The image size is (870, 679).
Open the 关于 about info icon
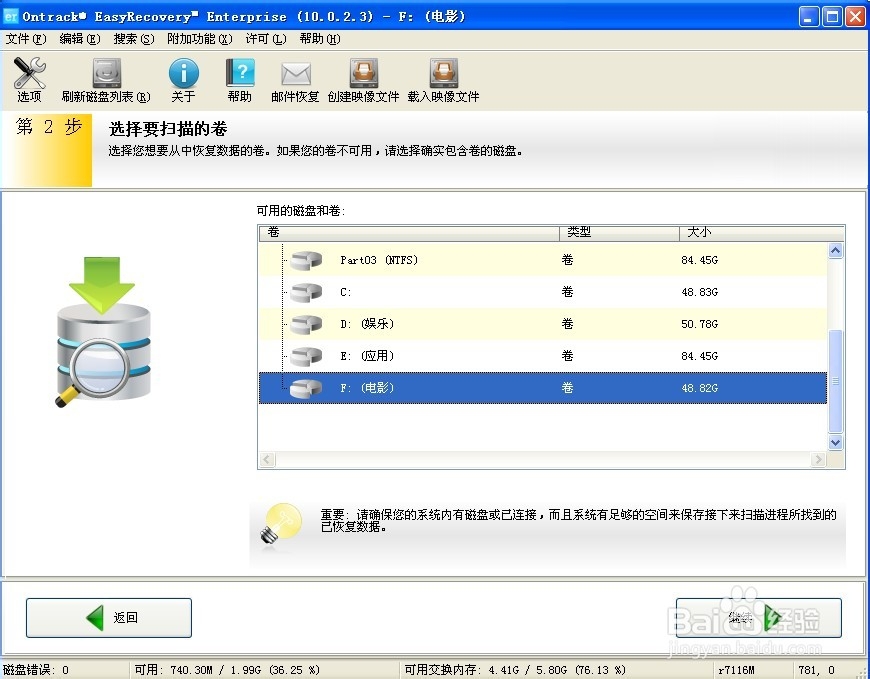pyautogui.click(x=184, y=73)
